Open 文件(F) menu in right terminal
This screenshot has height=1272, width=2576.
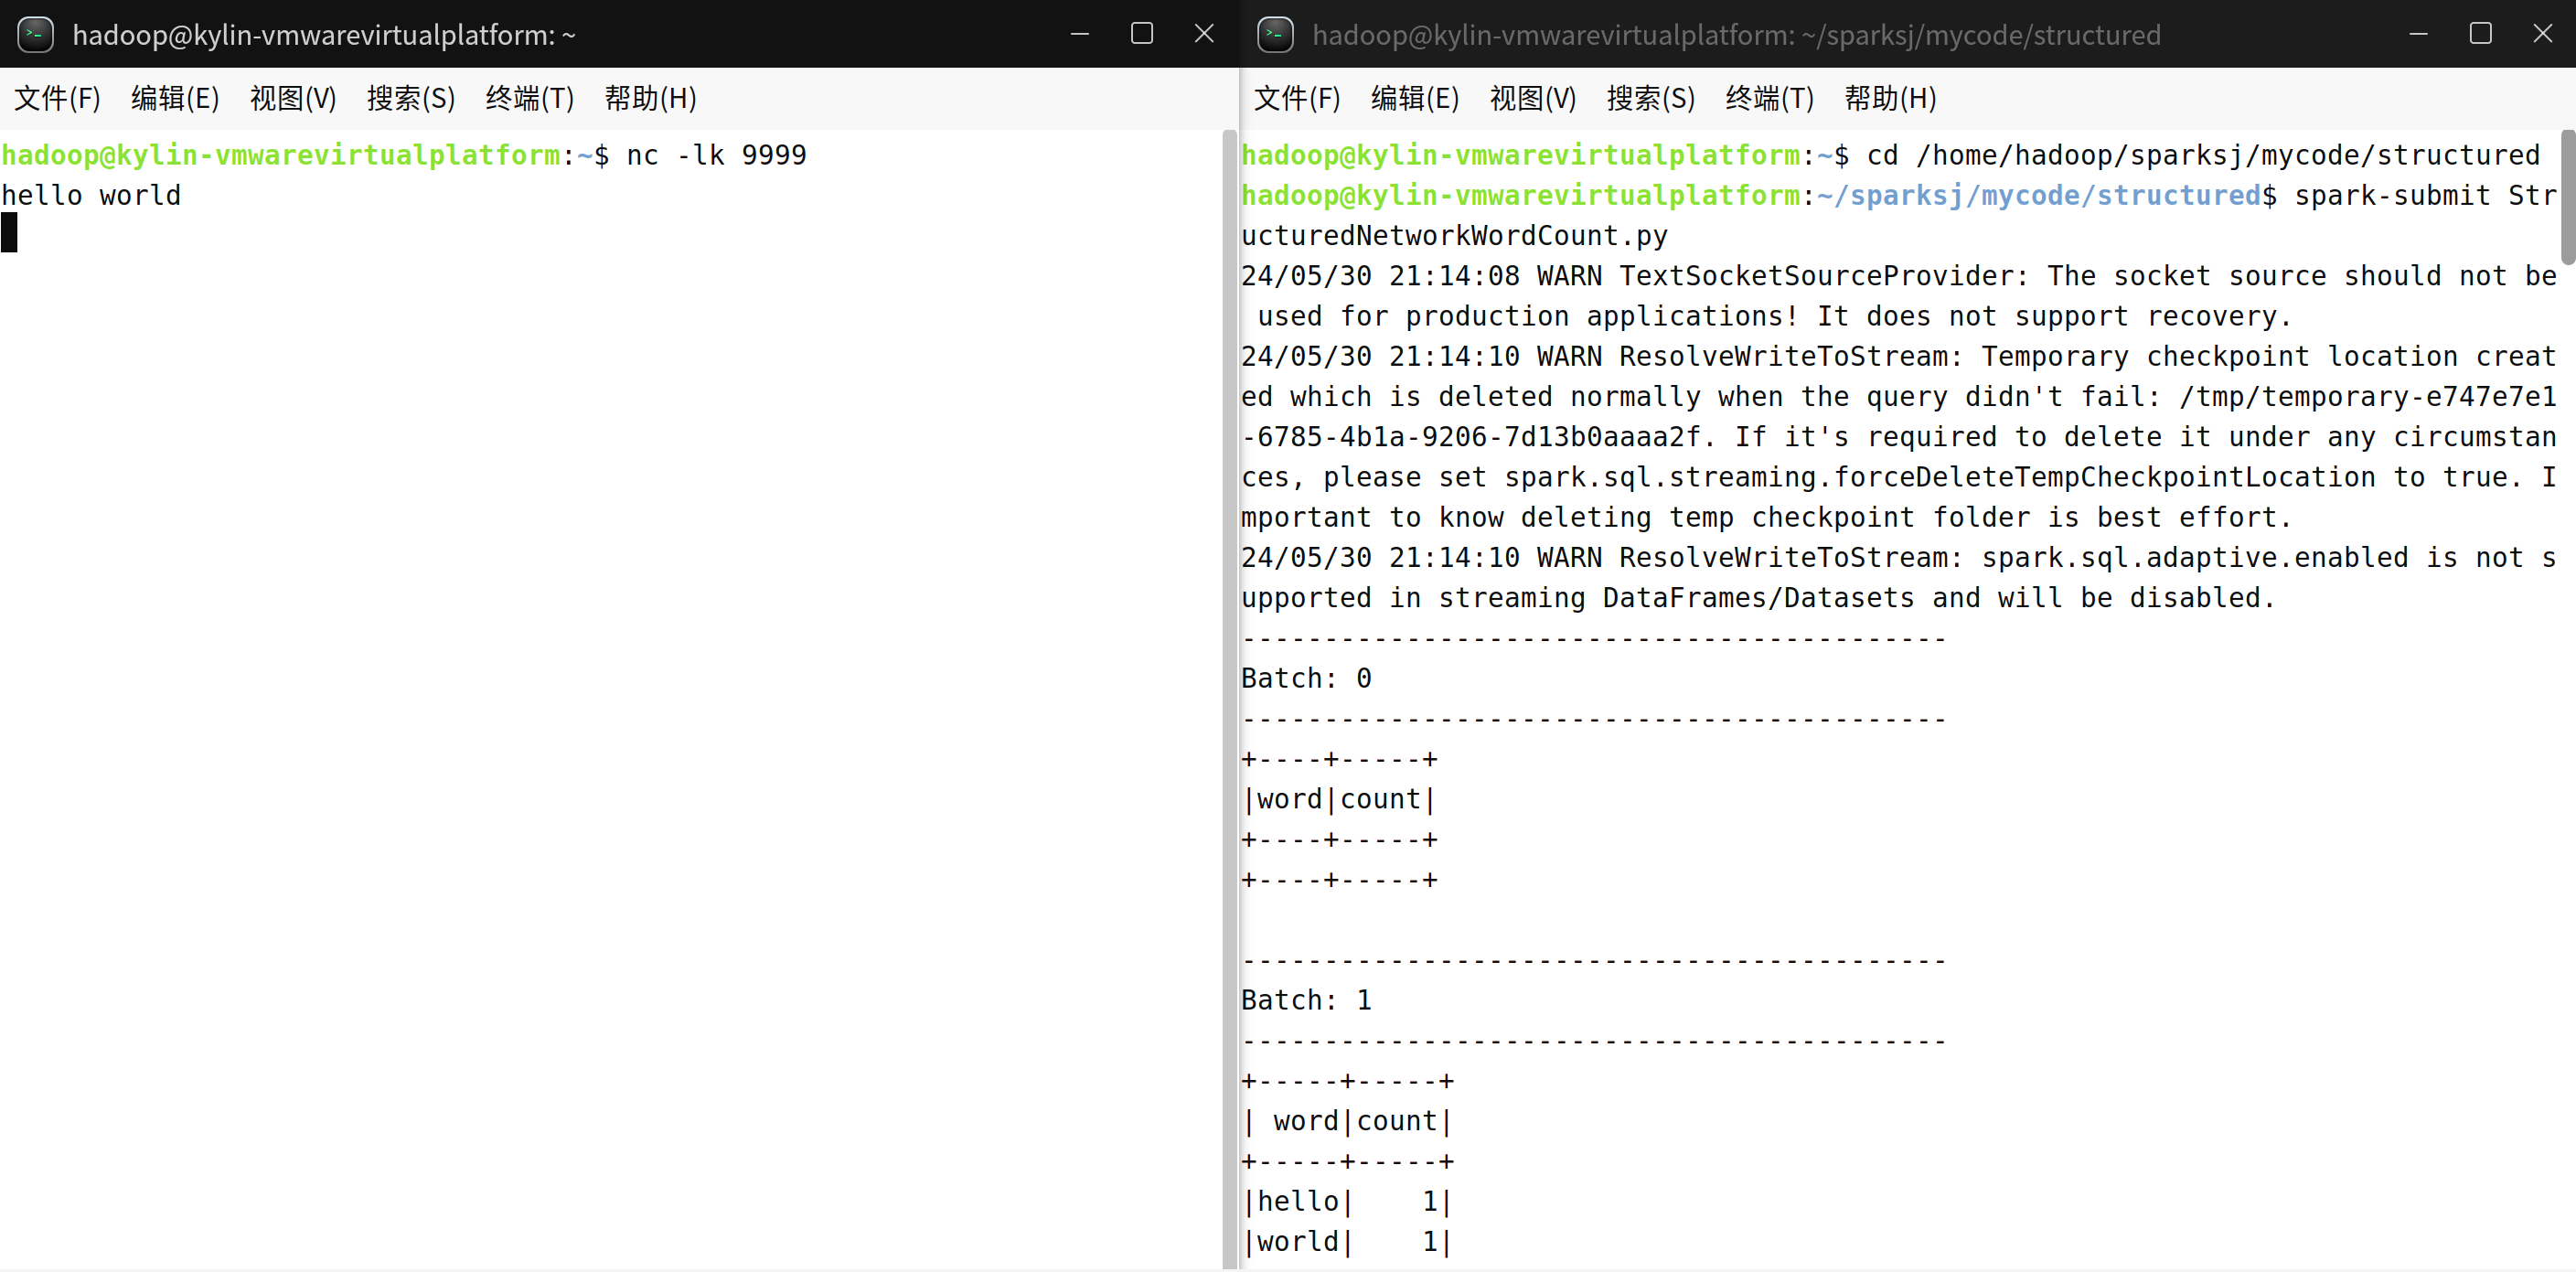point(1297,98)
